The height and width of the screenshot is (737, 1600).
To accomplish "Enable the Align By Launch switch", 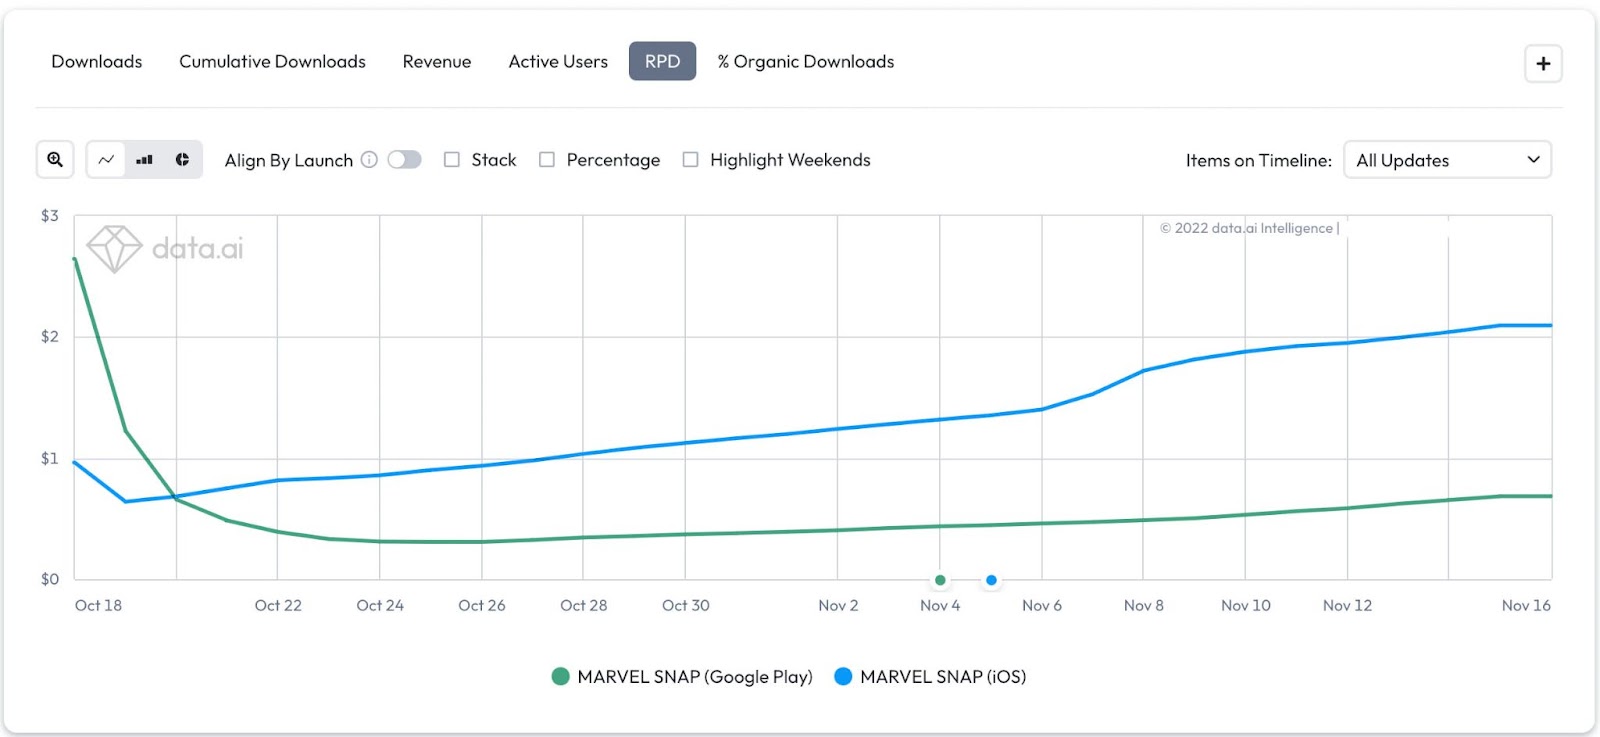I will pos(405,160).
